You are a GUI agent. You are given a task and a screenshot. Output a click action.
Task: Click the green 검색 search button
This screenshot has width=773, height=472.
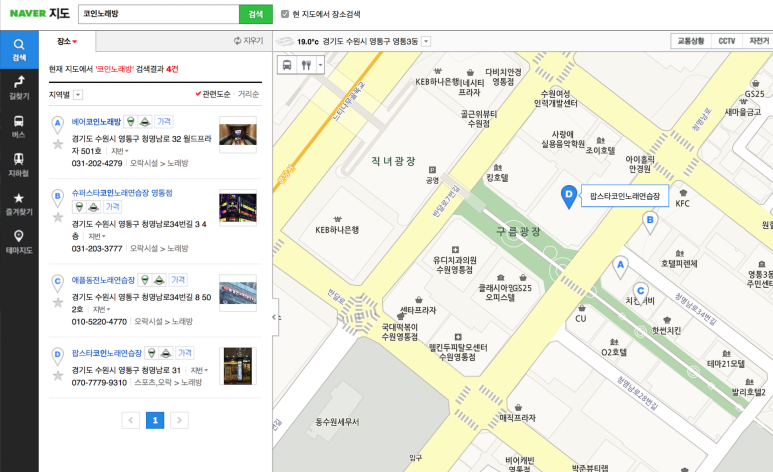click(x=255, y=14)
